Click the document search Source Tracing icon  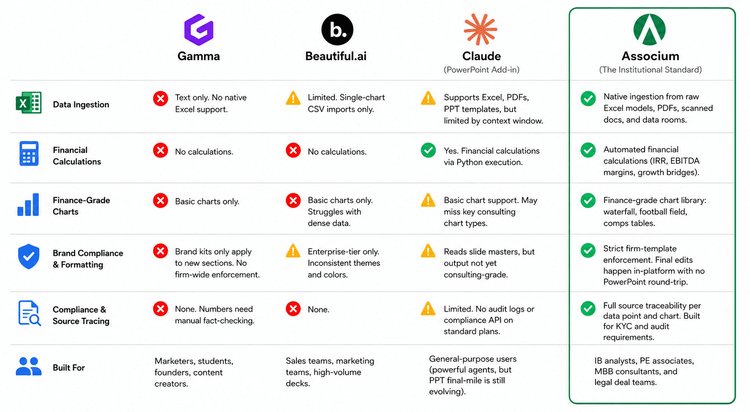(x=29, y=313)
